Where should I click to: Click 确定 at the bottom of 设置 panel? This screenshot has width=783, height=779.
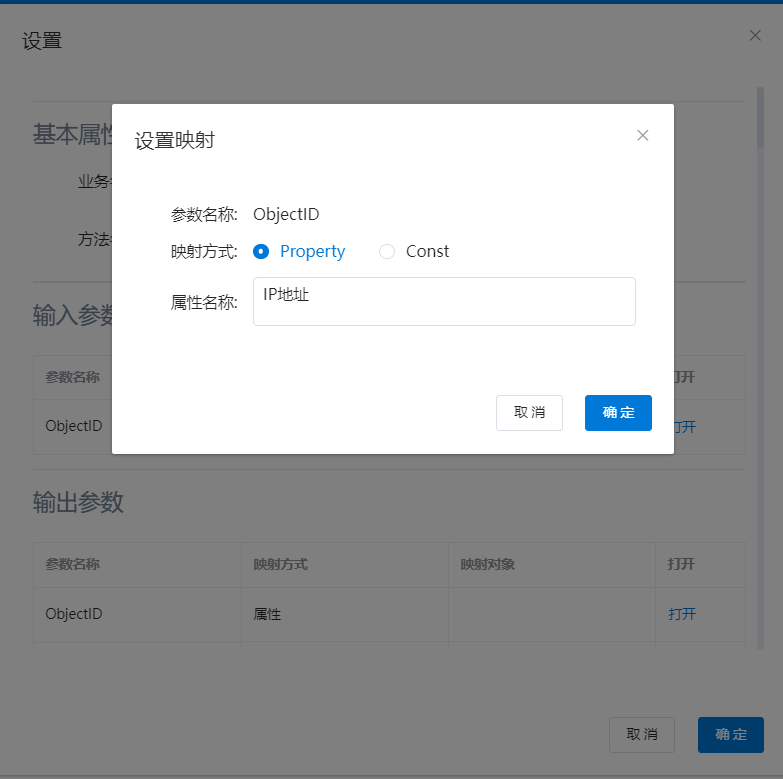pos(730,734)
